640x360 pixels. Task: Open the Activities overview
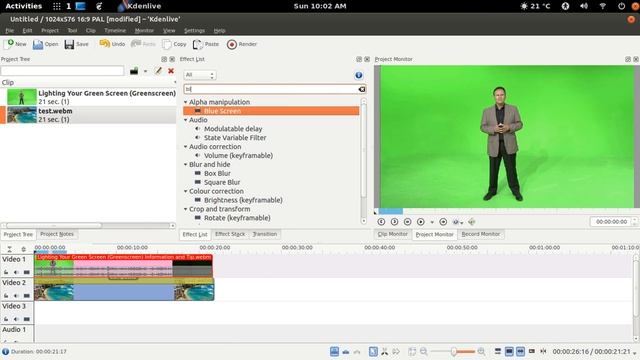[24, 6]
